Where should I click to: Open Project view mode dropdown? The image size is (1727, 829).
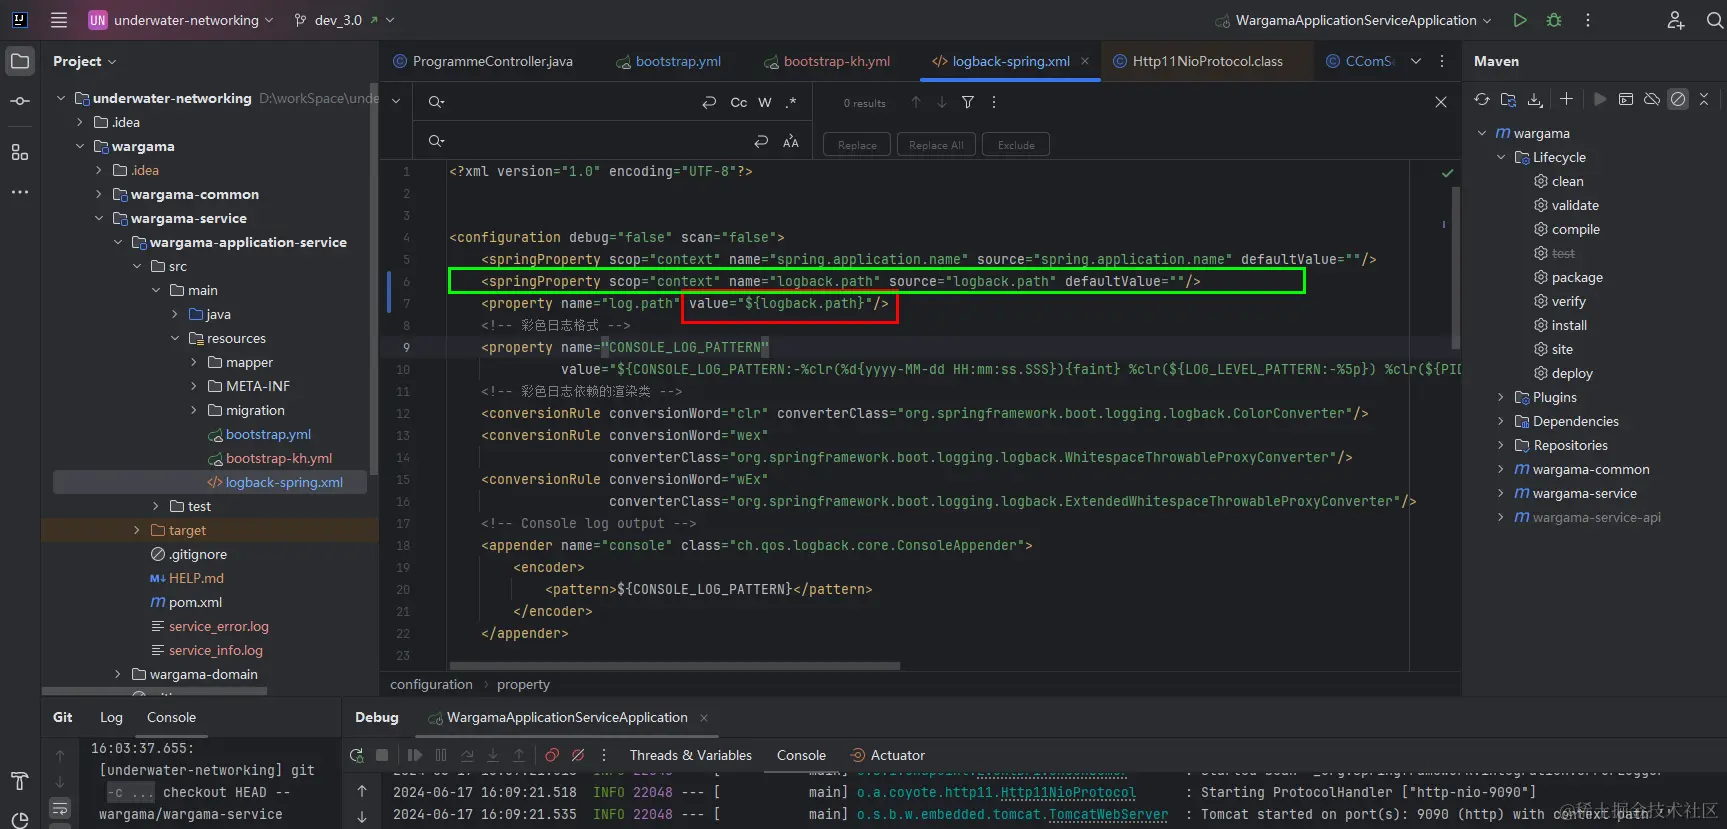(x=85, y=61)
